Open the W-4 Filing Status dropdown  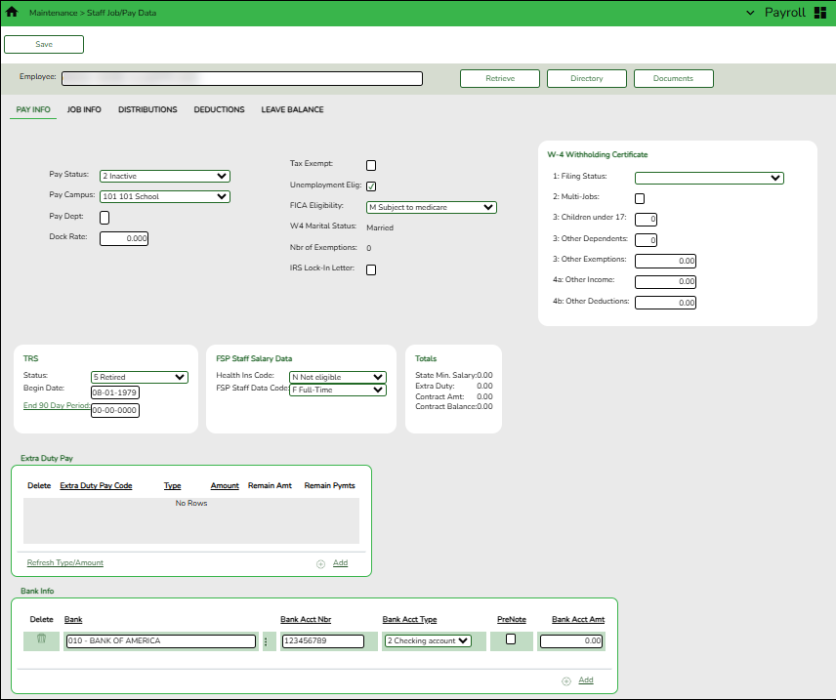(x=709, y=178)
